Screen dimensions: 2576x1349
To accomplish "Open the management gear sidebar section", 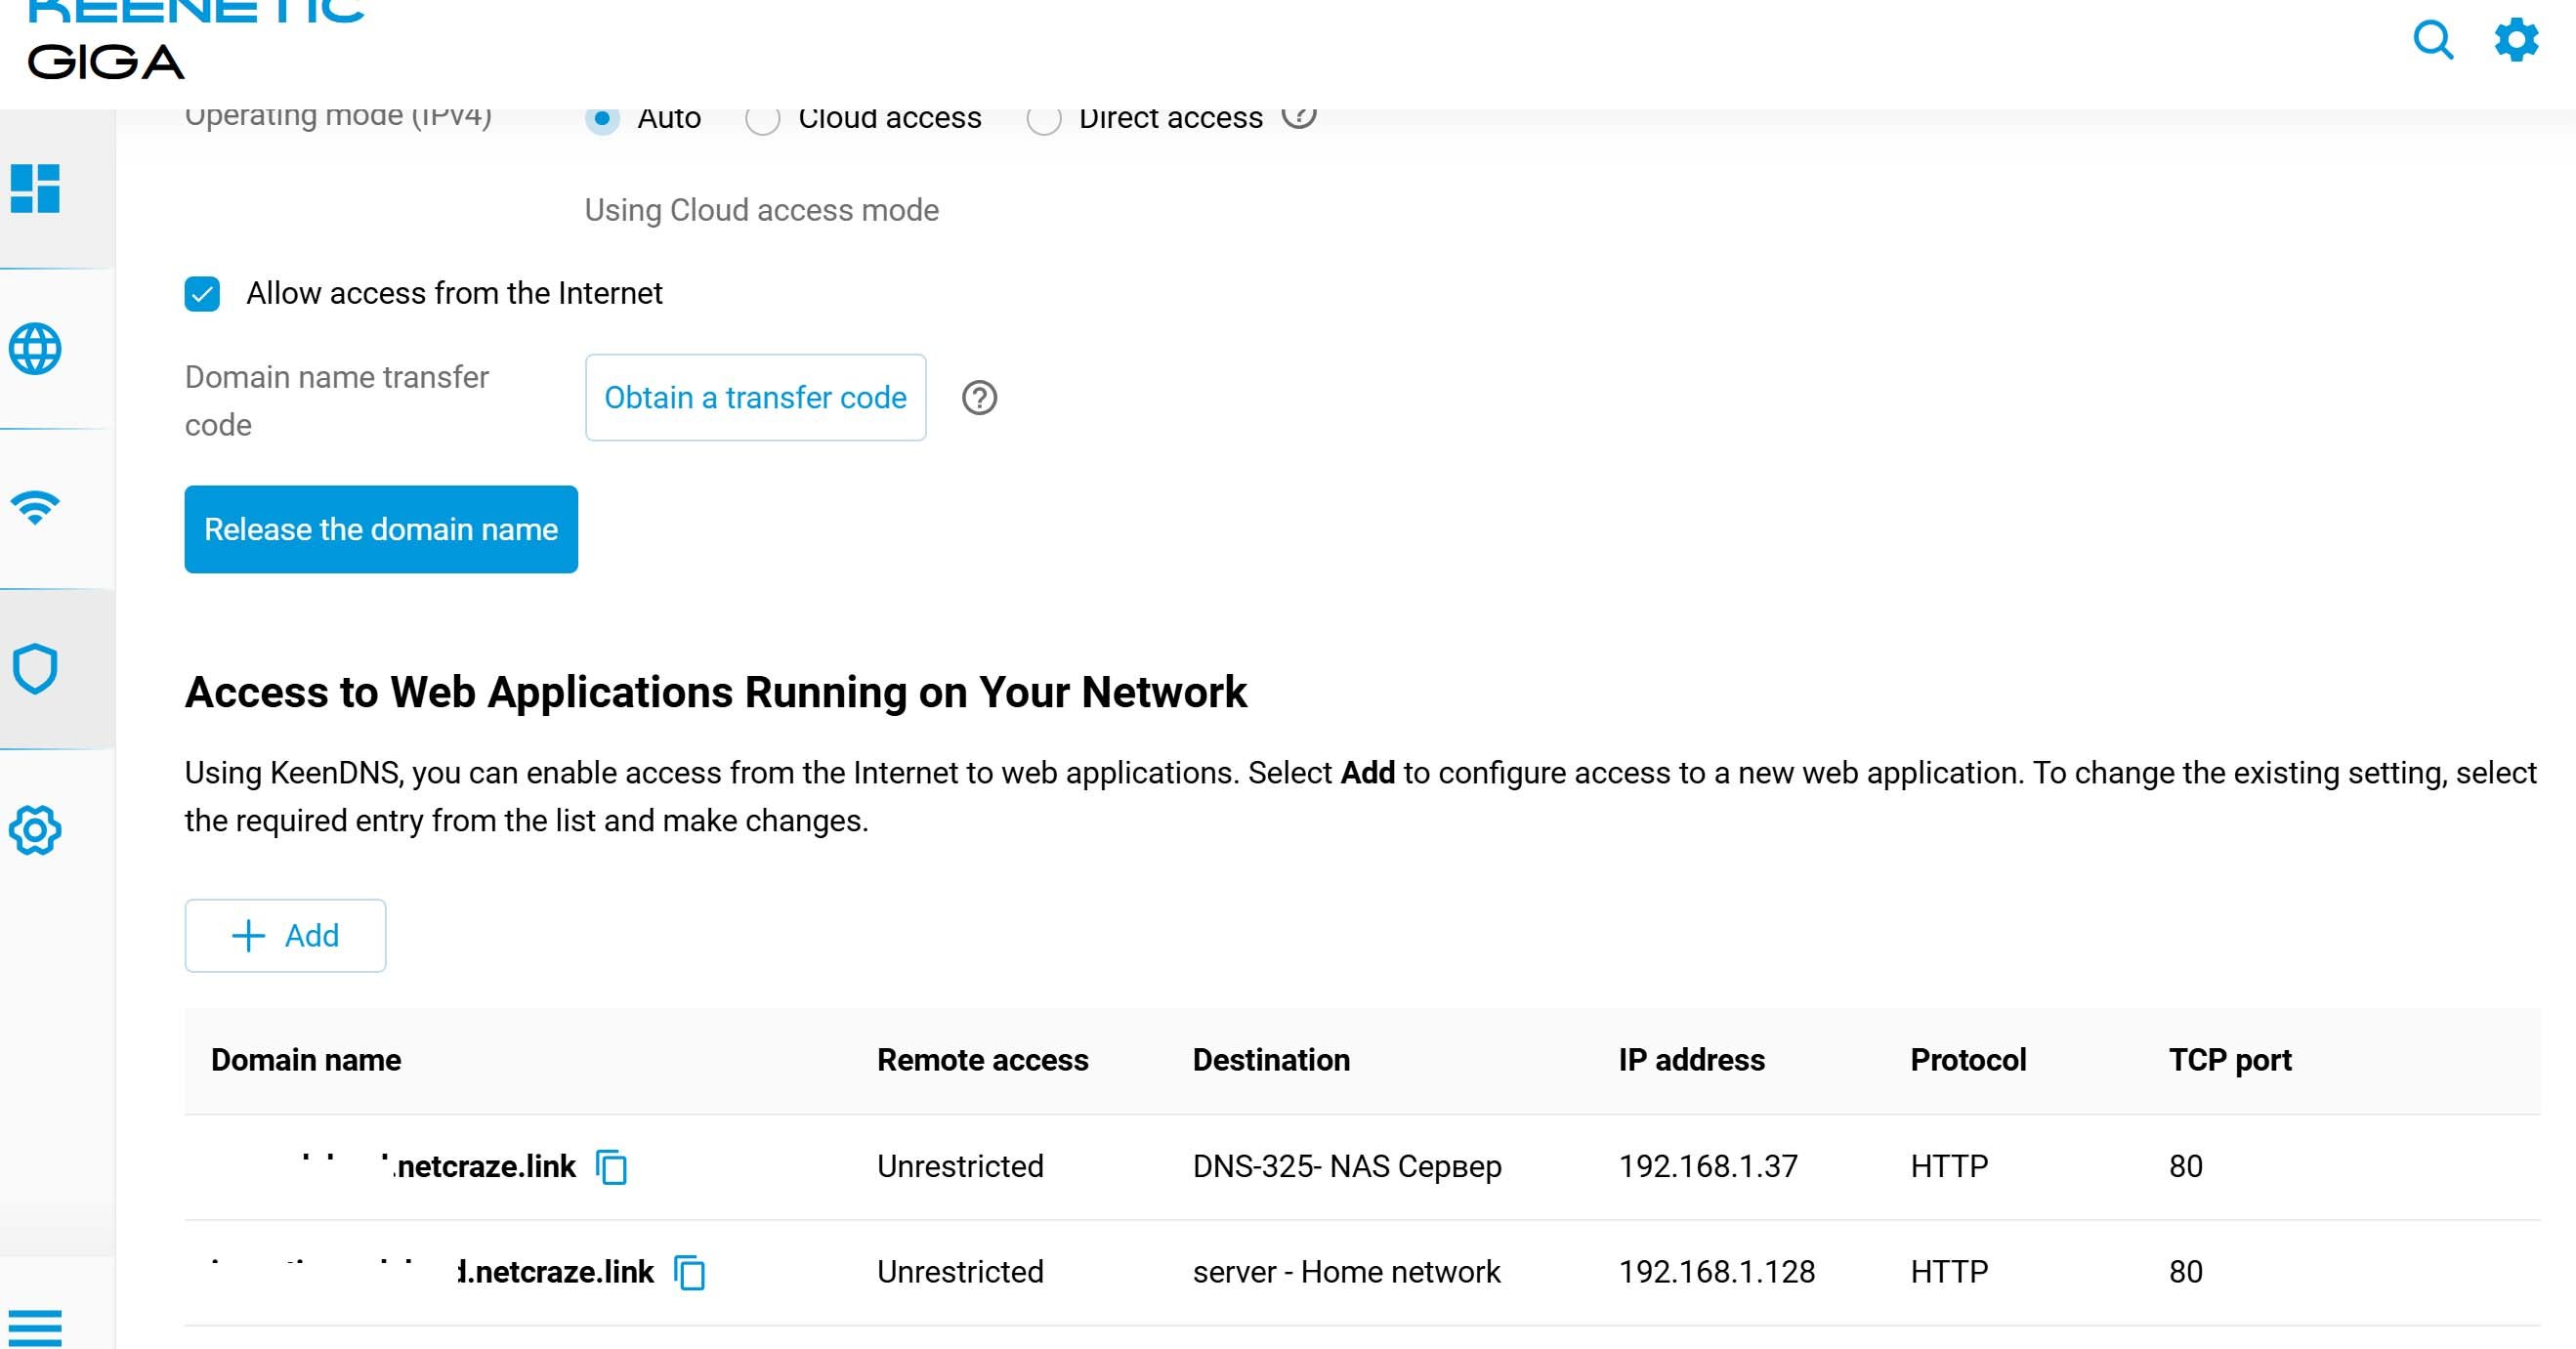I will point(35,830).
